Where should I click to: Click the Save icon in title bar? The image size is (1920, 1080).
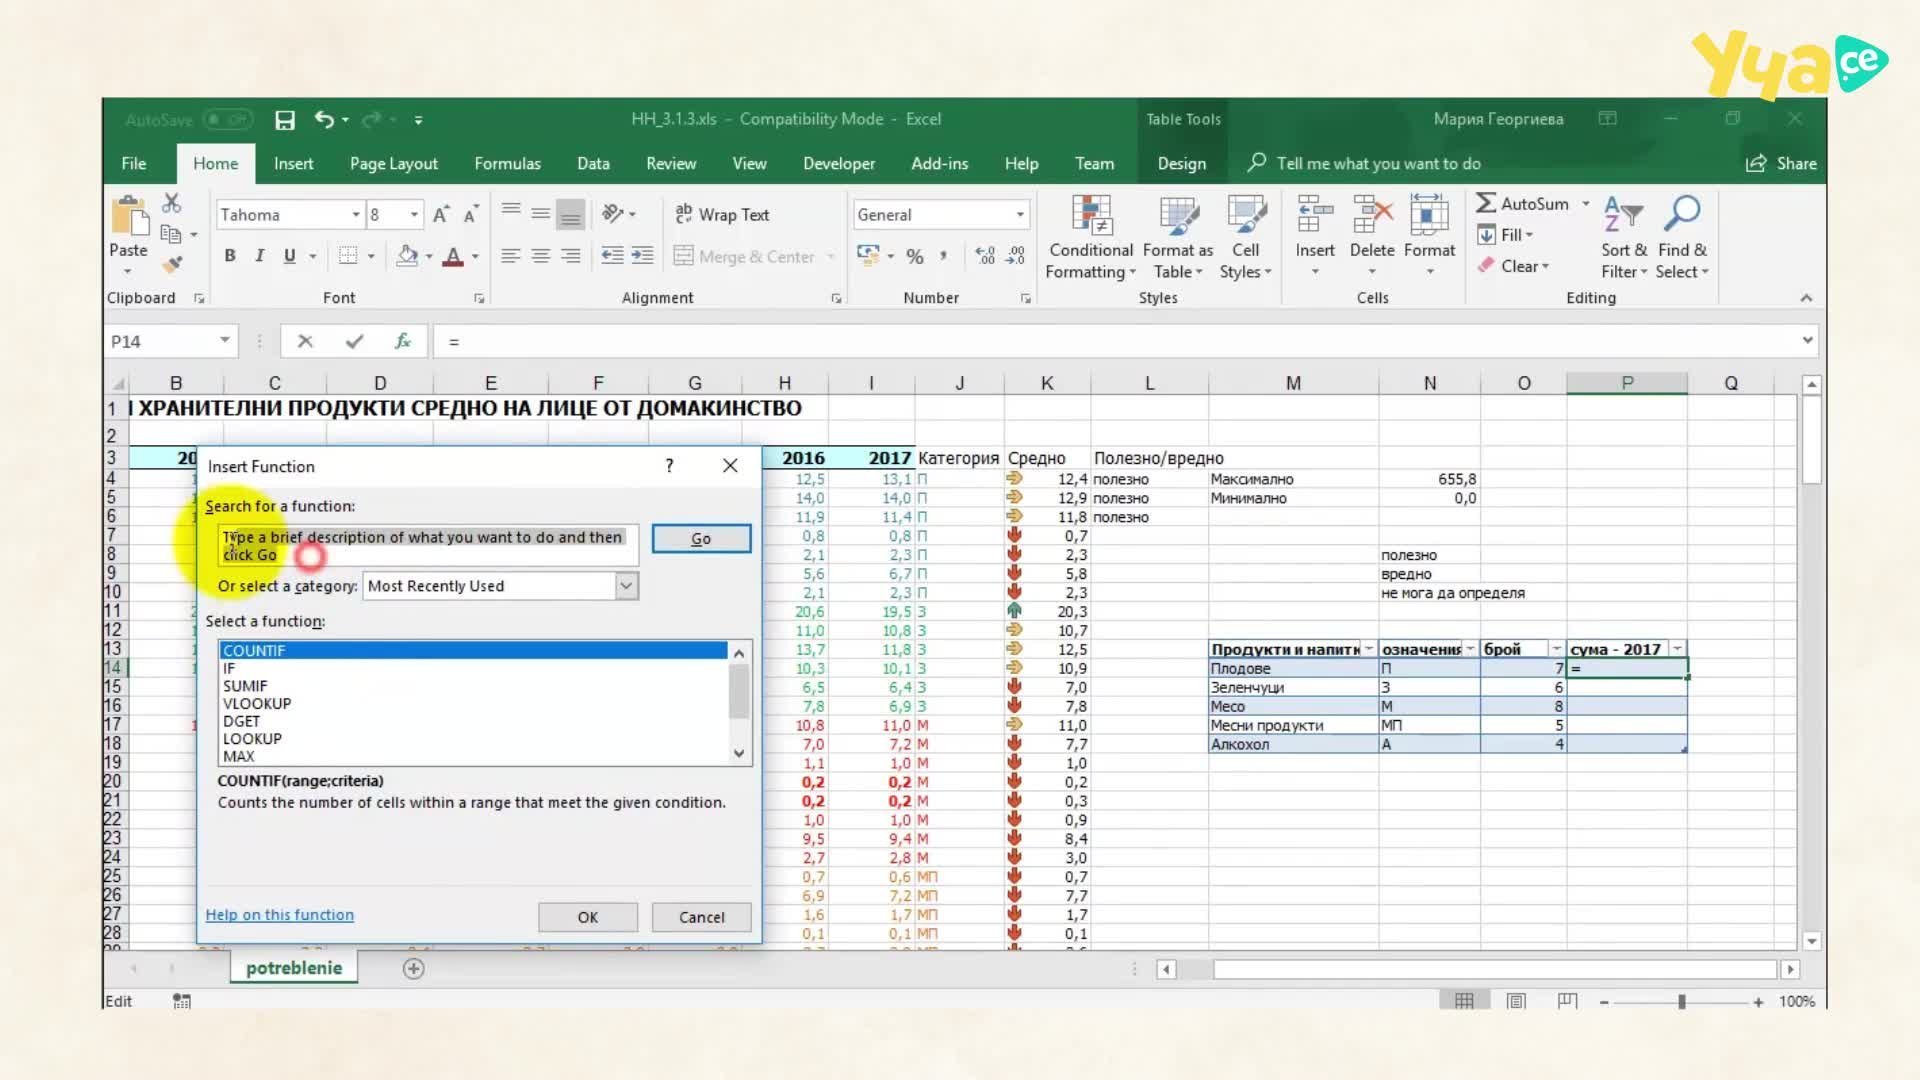(x=285, y=120)
